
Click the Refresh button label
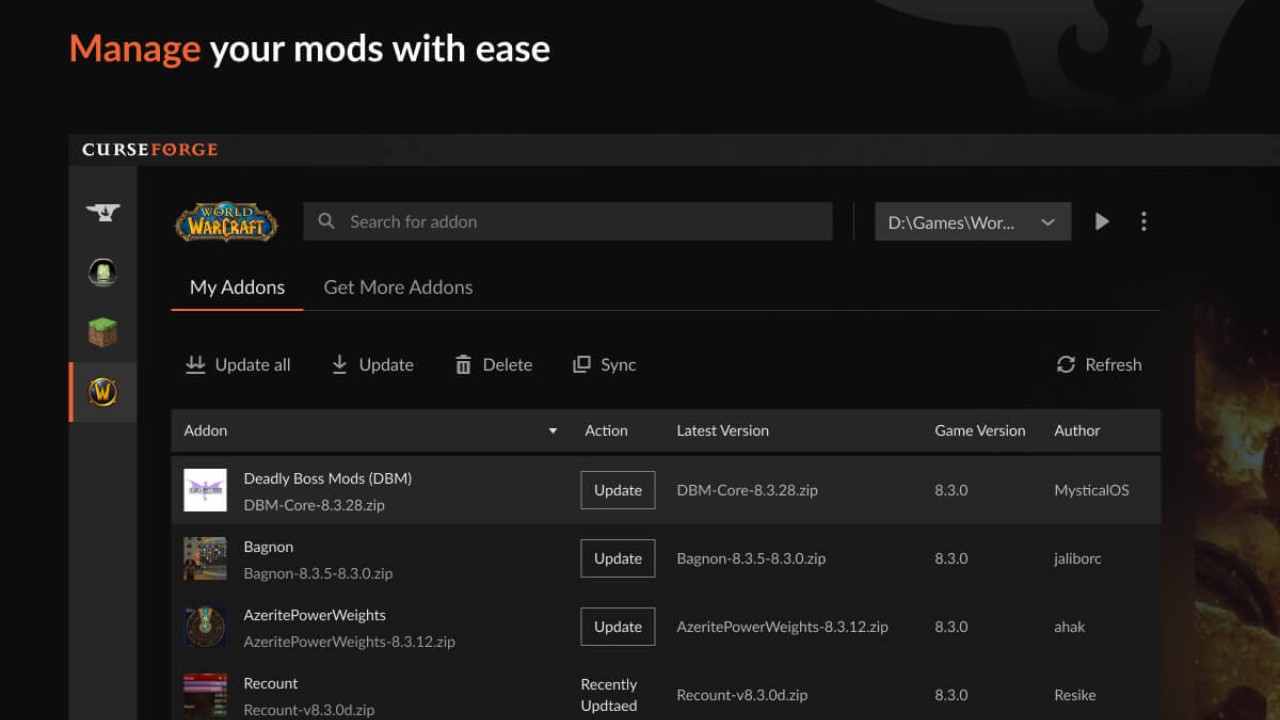pos(1113,365)
